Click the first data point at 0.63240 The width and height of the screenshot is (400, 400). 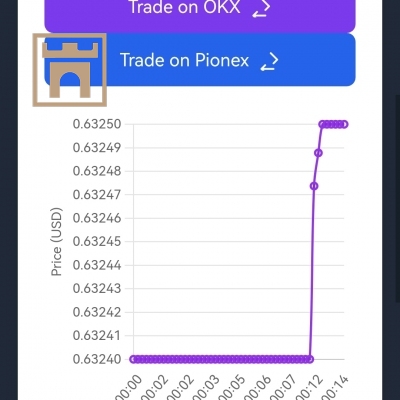coord(133,359)
